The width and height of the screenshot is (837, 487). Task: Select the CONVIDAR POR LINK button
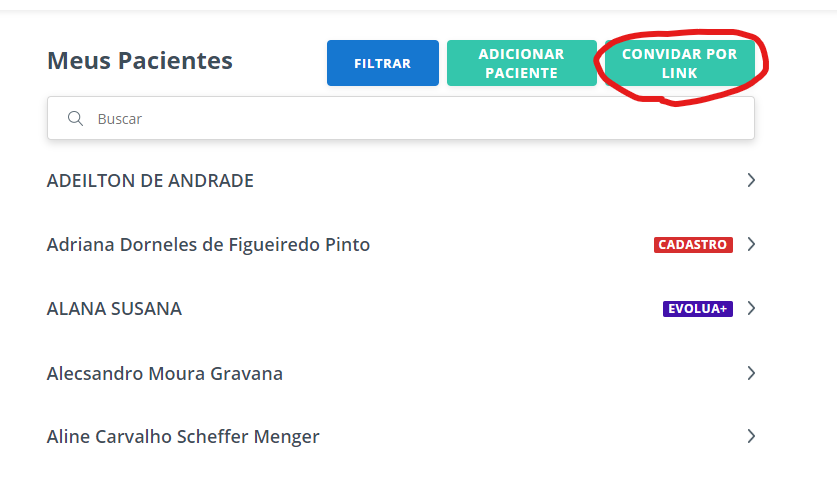pyautogui.click(x=680, y=63)
